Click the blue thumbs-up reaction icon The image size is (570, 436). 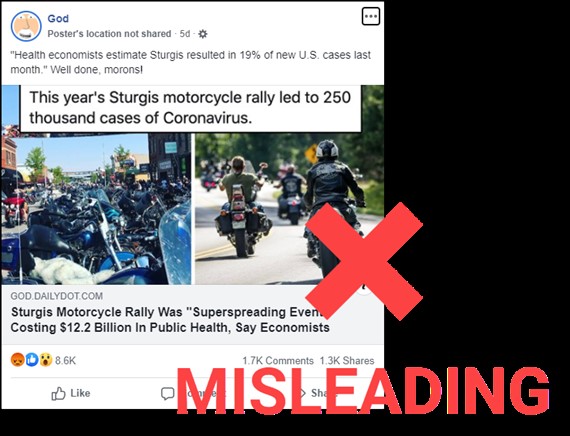point(32,360)
